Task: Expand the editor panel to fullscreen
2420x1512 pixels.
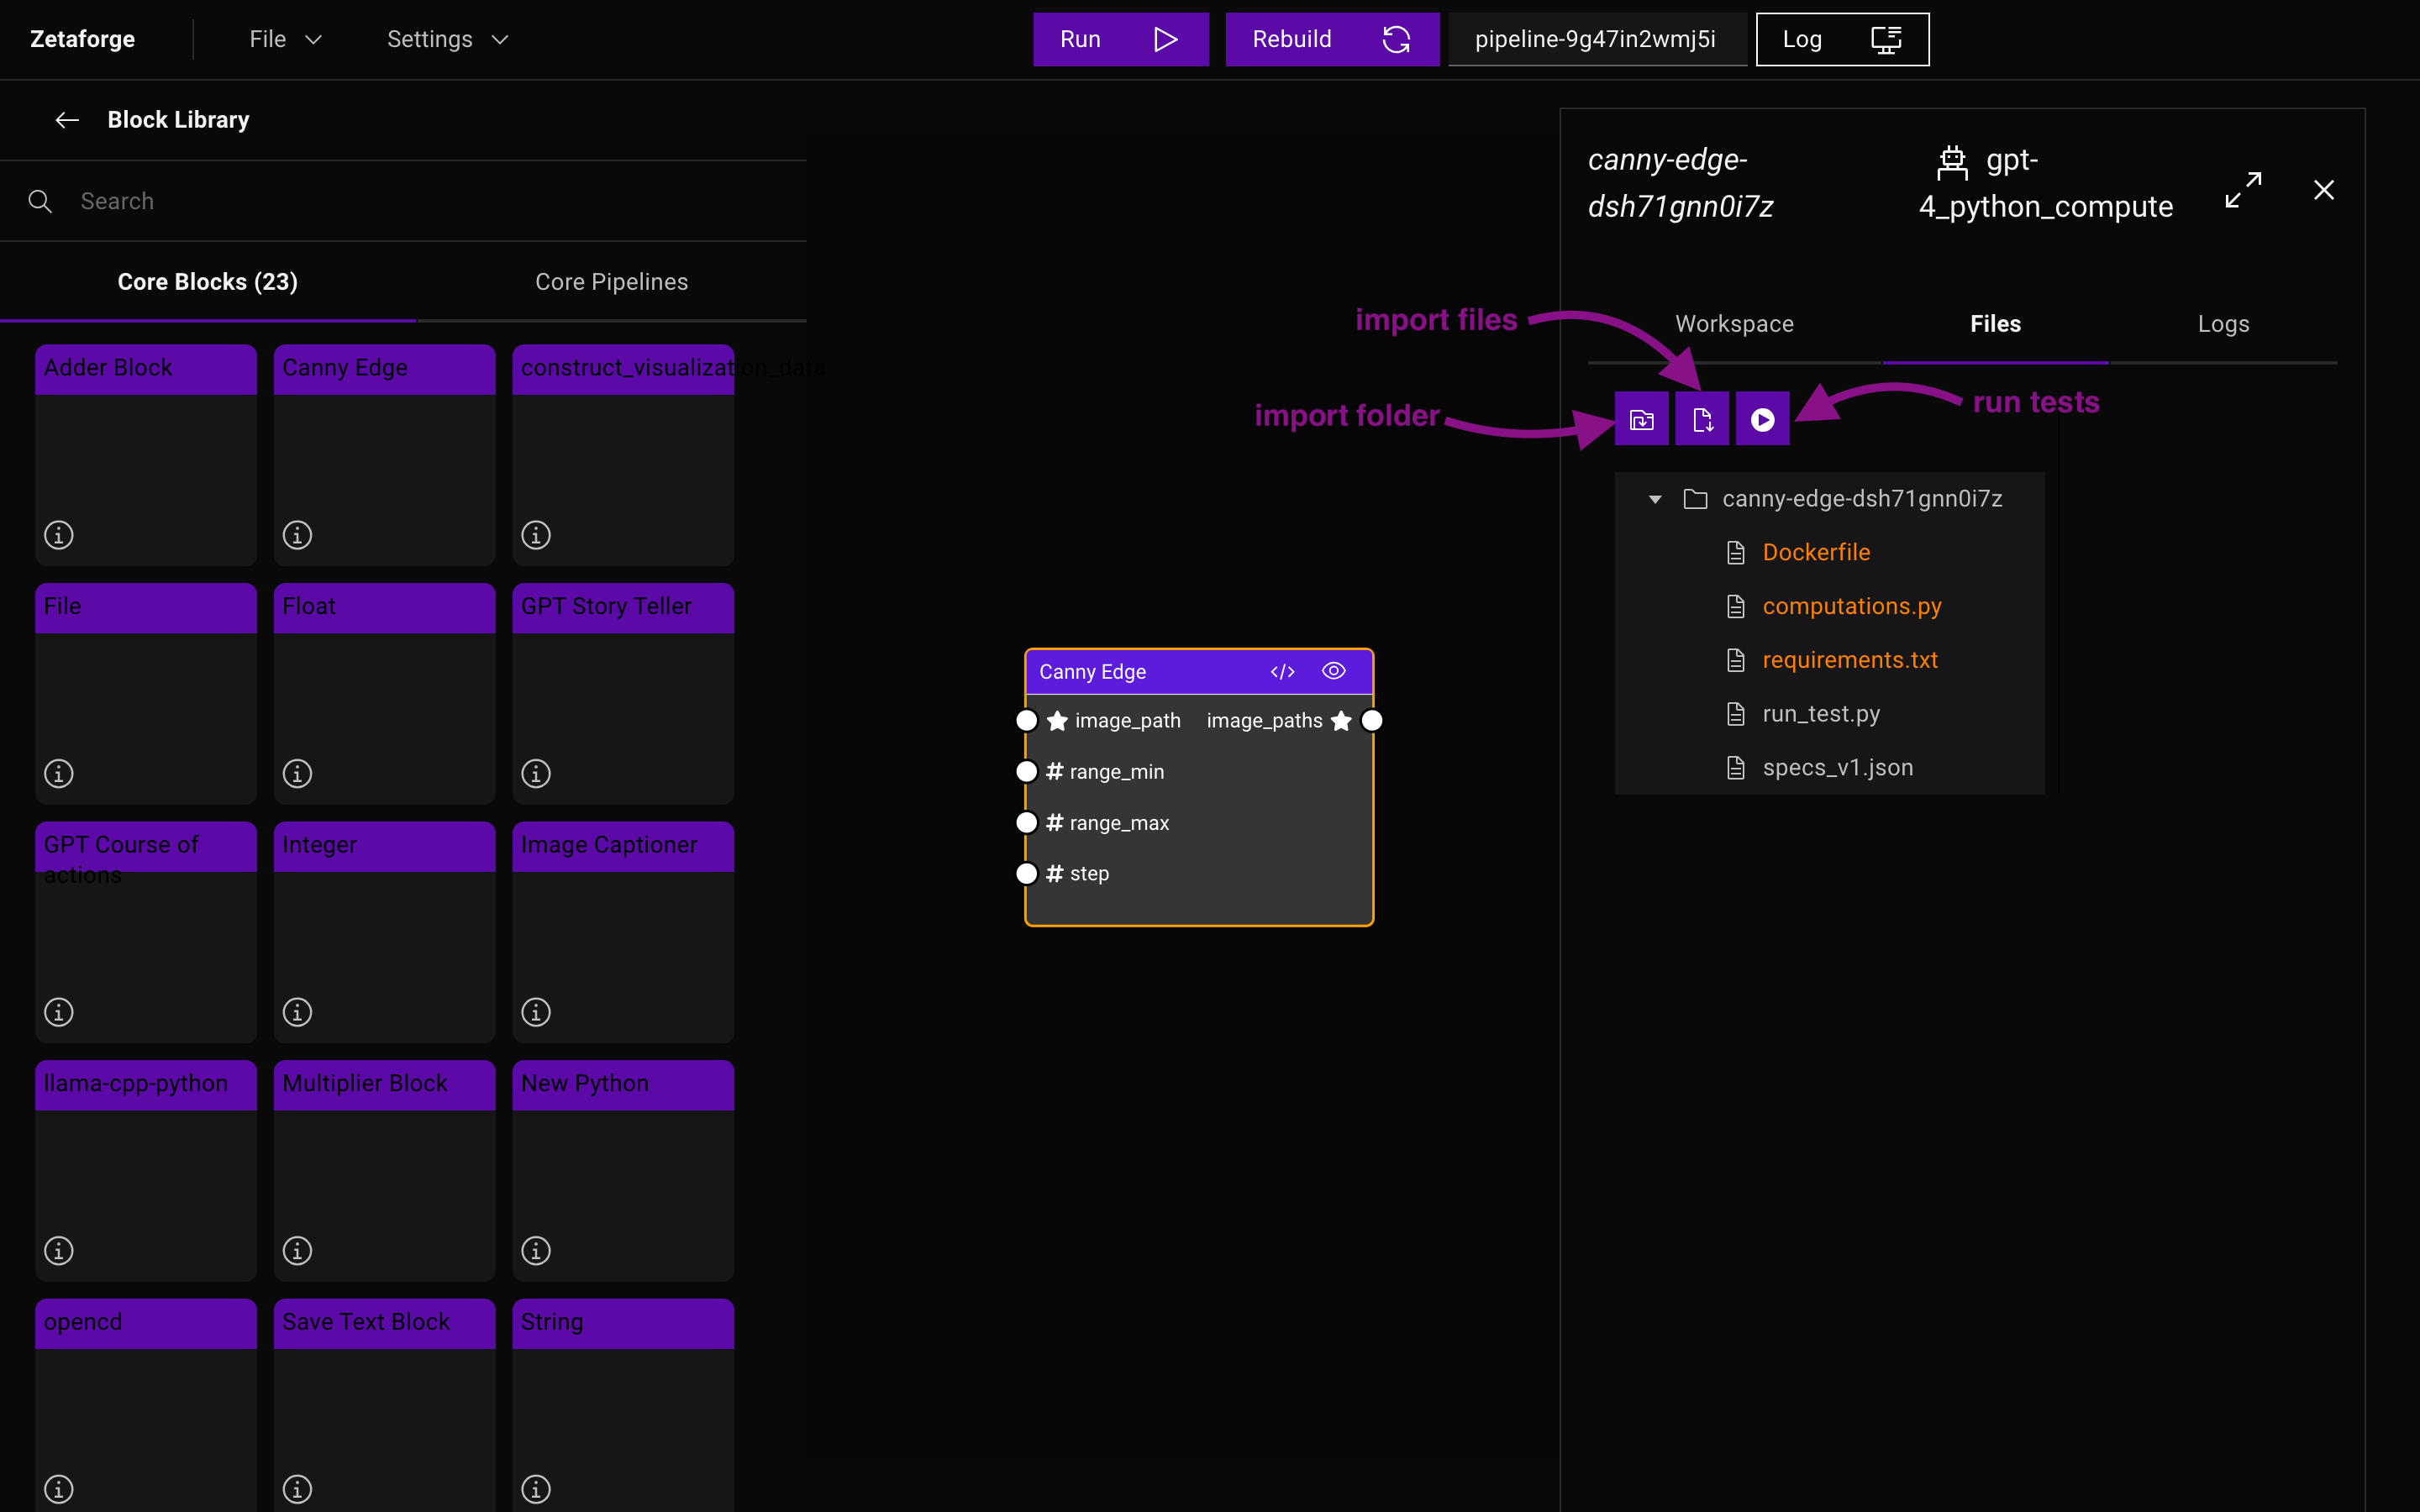Action: 2243,190
